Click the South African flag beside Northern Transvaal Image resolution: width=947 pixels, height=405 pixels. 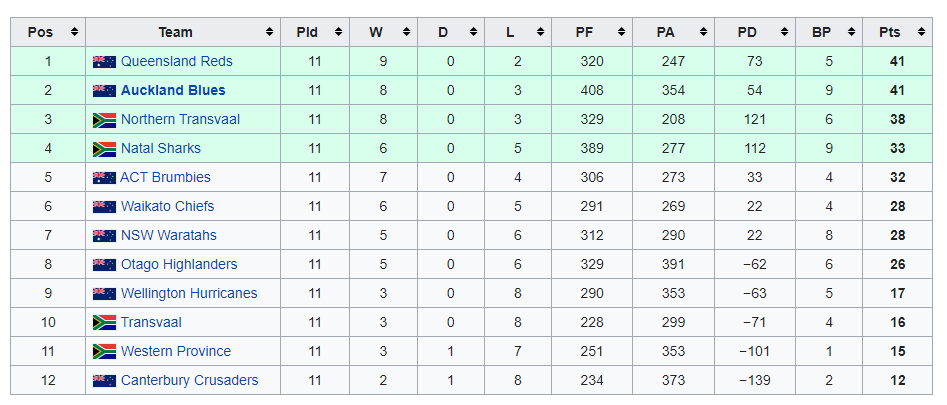pos(104,120)
